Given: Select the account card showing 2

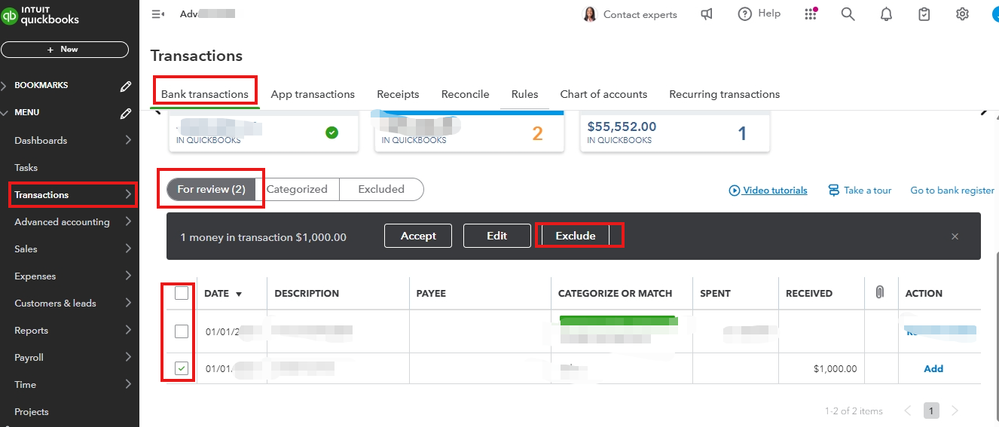Looking at the screenshot, I should point(469,132).
